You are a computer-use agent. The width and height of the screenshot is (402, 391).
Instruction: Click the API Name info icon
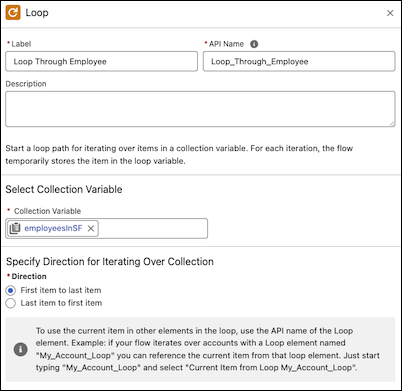pyautogui.click(x=254, y=44)
